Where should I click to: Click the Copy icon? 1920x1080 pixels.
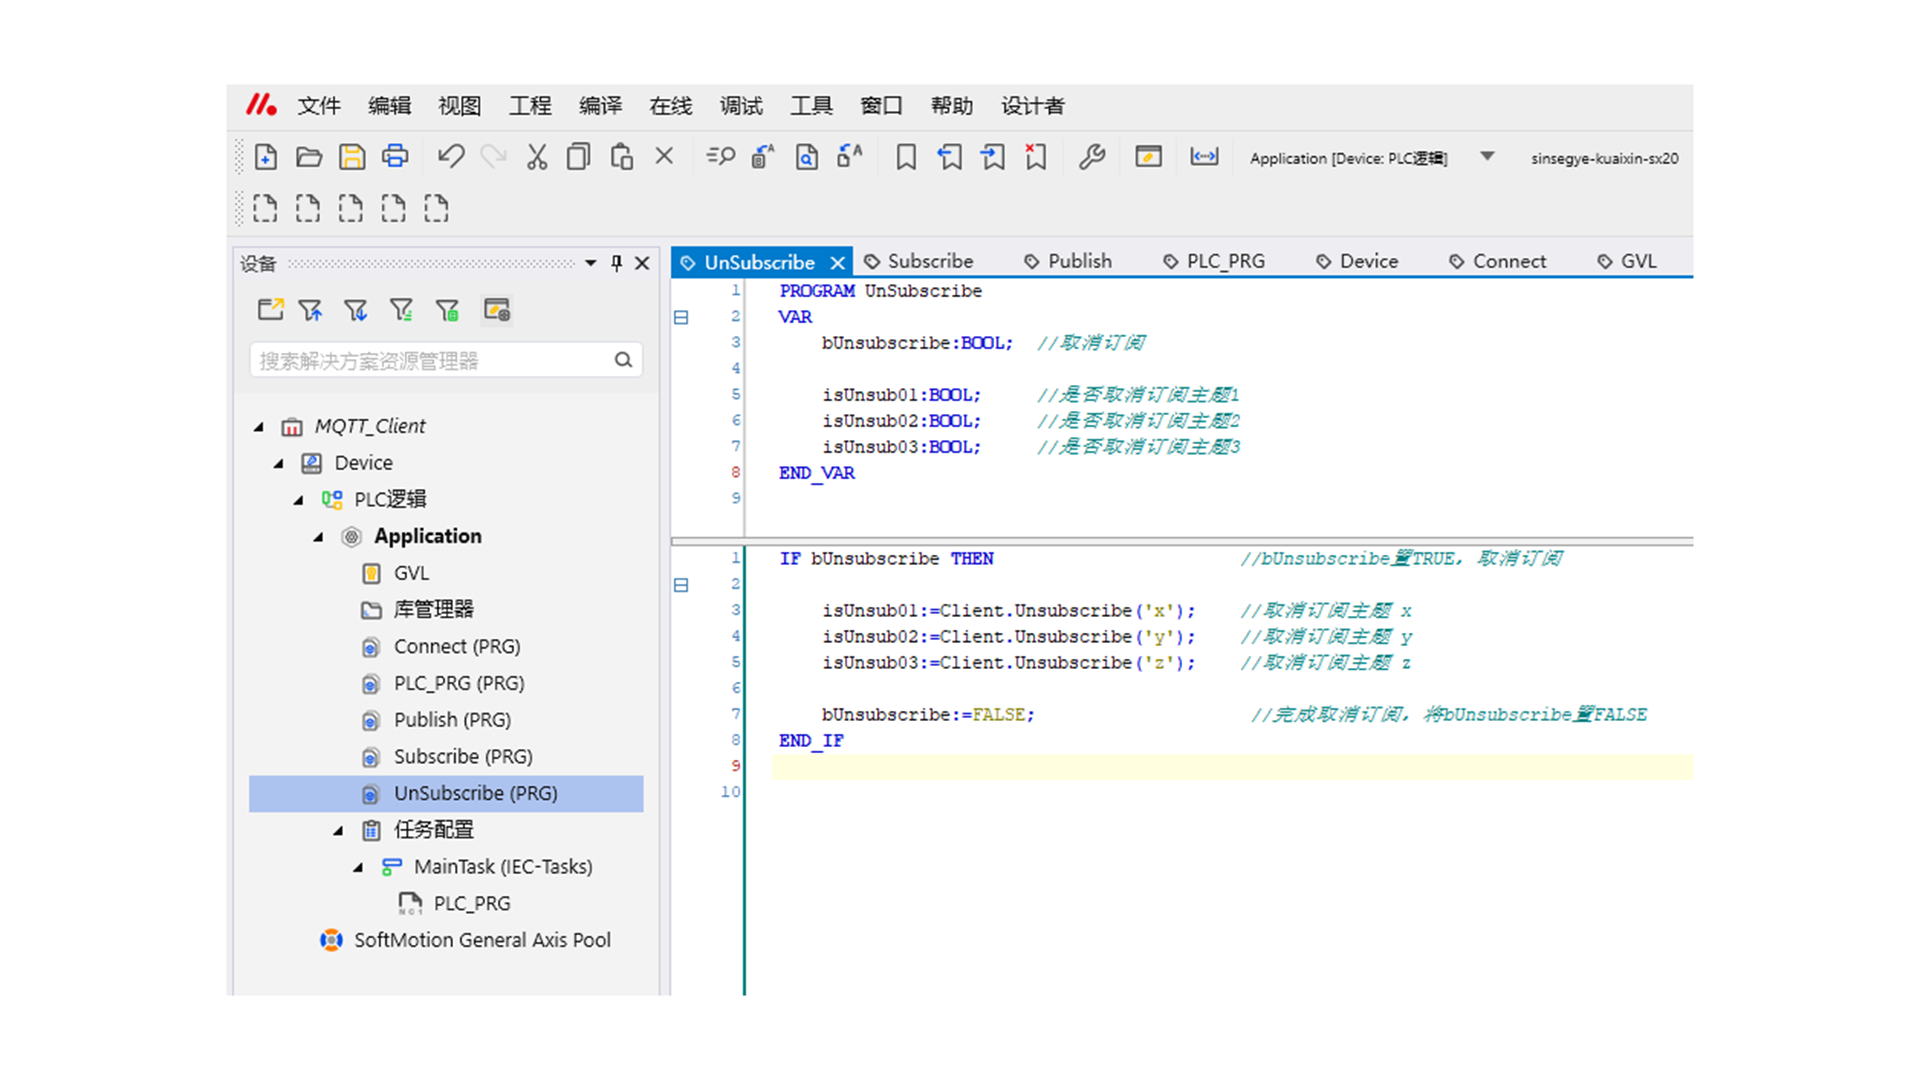point(578,157)
